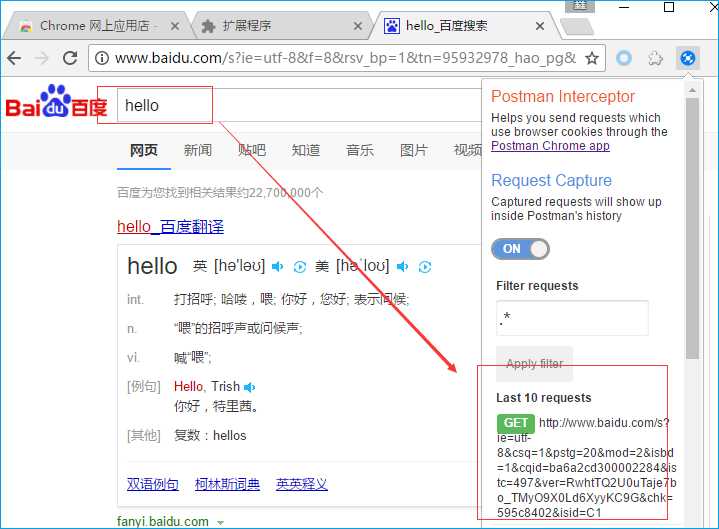
Task: Maximize the Chrome window
Action: click(x=669, y=7)
